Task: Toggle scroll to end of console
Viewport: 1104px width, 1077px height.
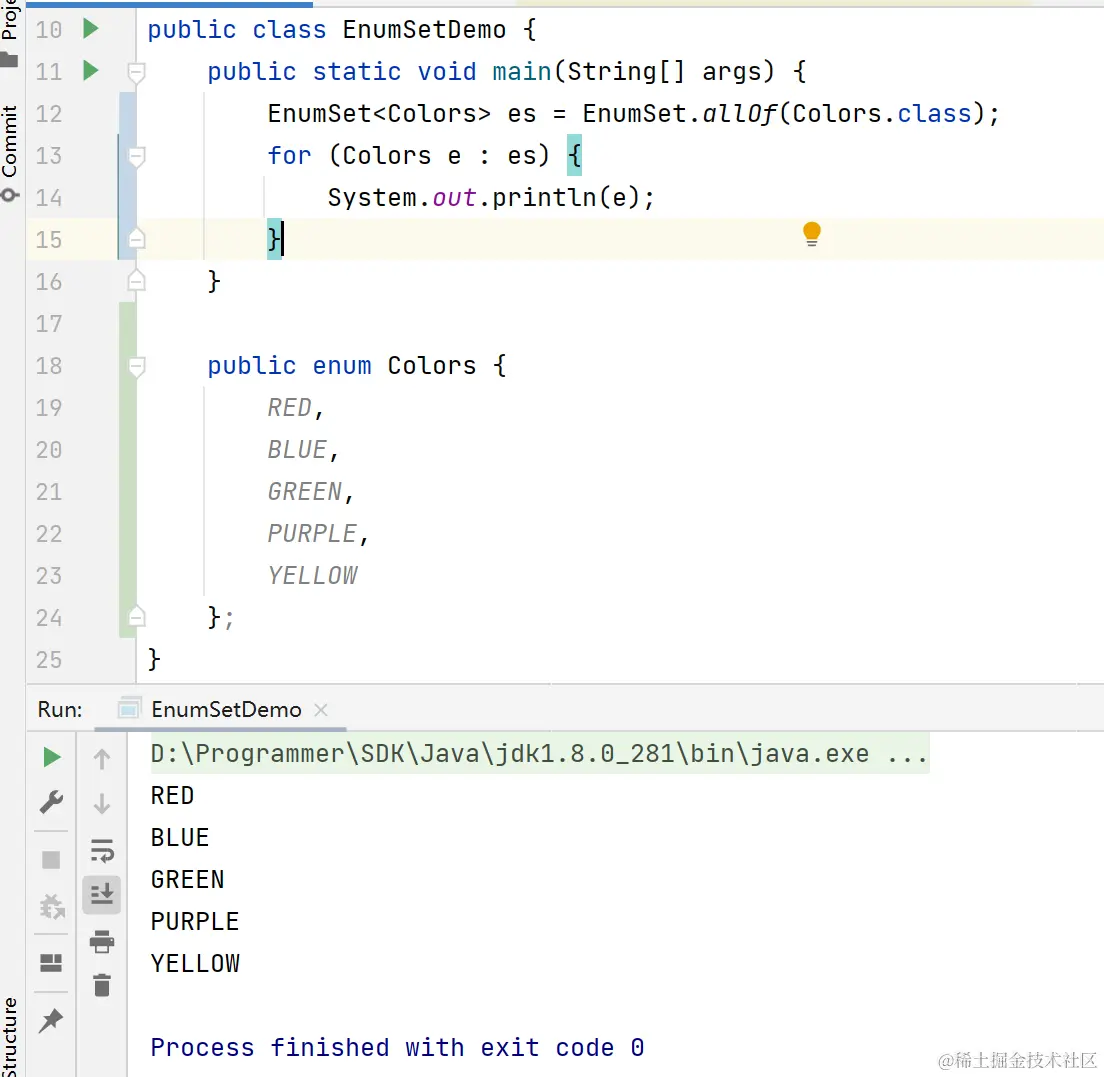Action: point(102,894)
